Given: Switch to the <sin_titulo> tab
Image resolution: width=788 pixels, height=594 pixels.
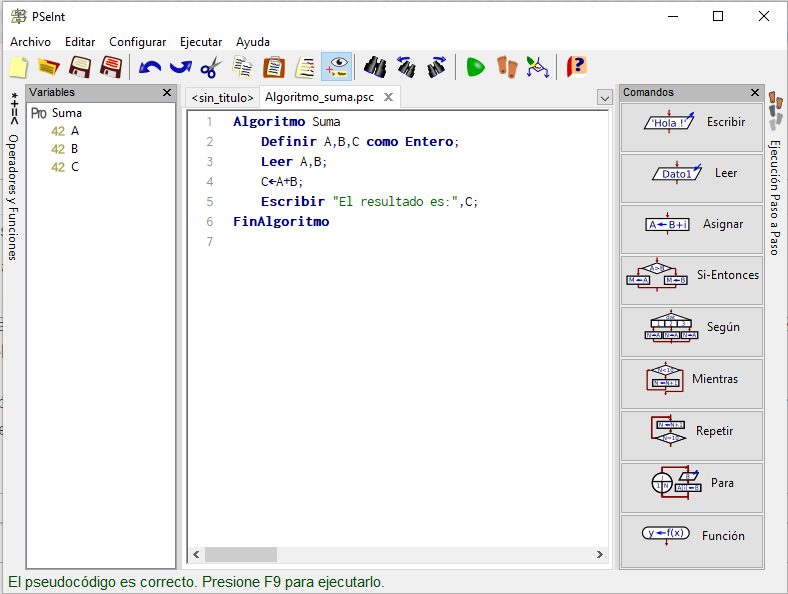Looking at the screenshot, I should click(222, 97).
